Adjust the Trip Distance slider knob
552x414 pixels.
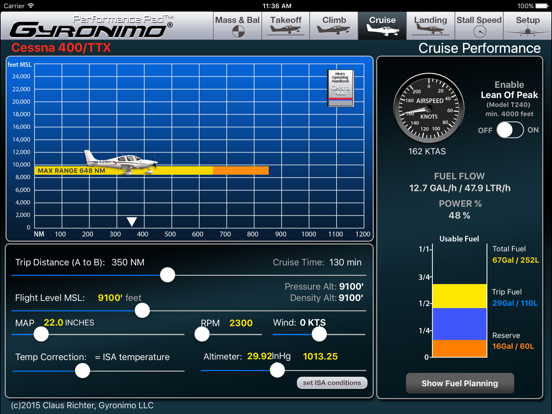point(168,275)
